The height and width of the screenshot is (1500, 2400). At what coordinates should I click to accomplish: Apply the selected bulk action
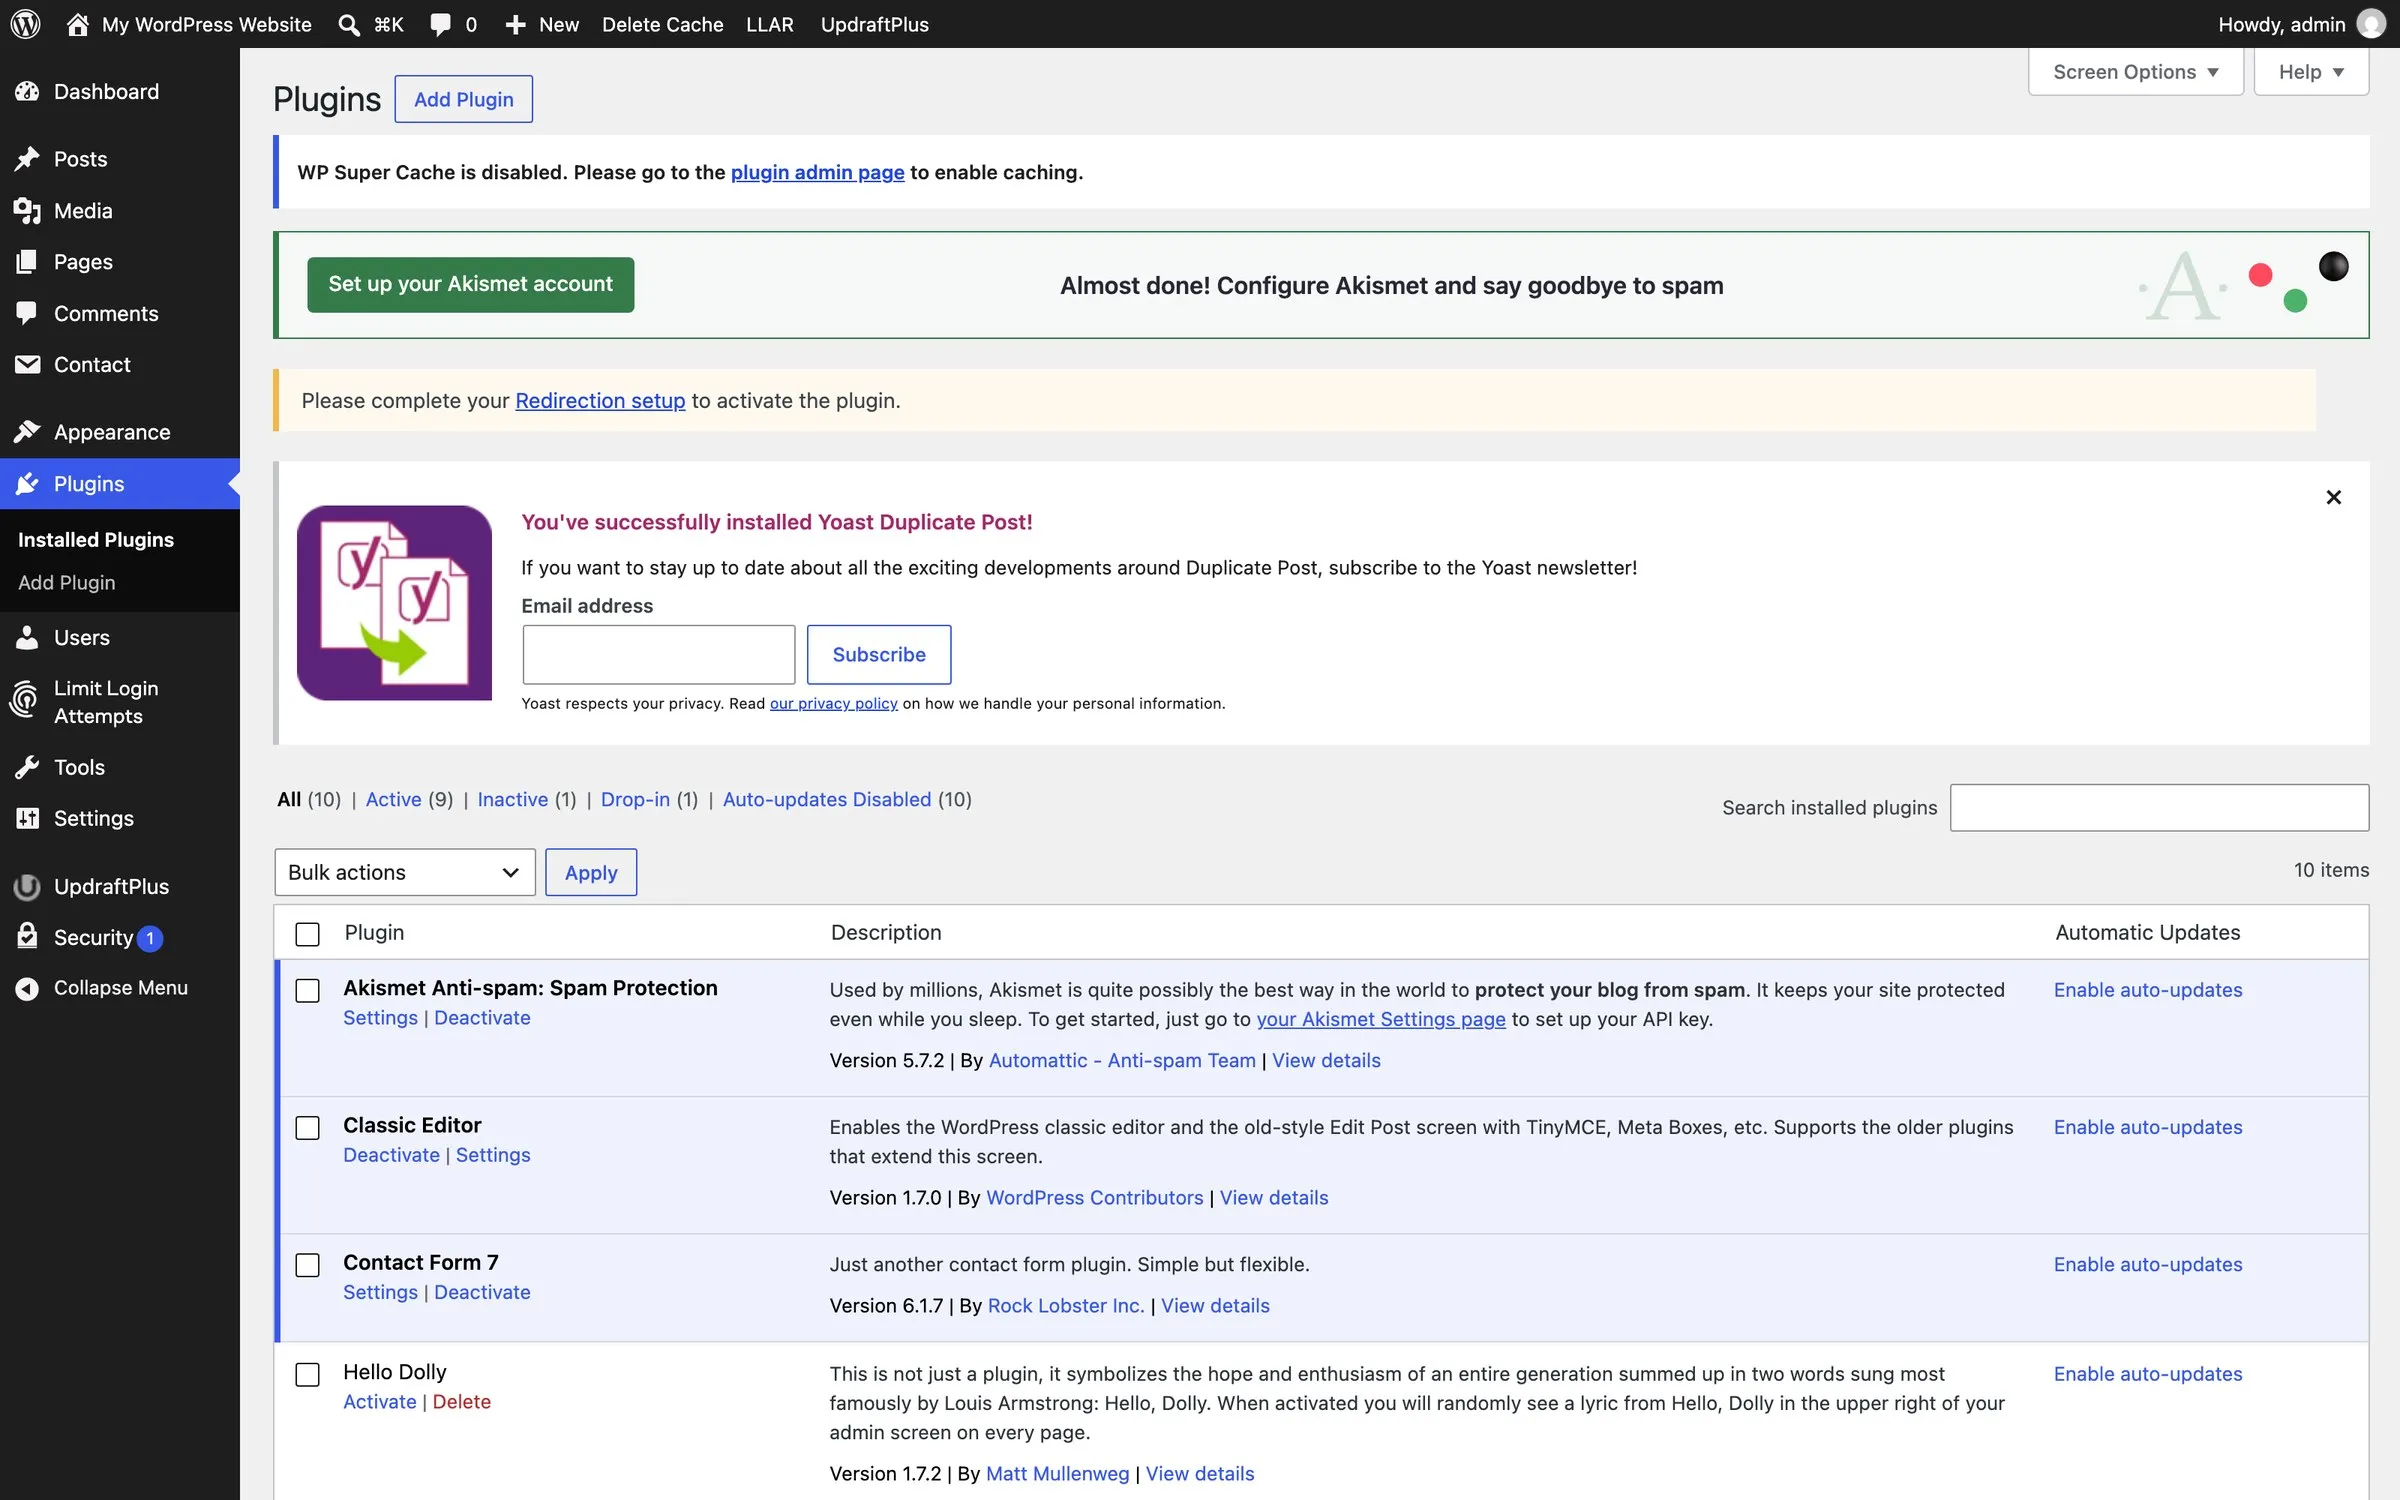coord(590,872)
